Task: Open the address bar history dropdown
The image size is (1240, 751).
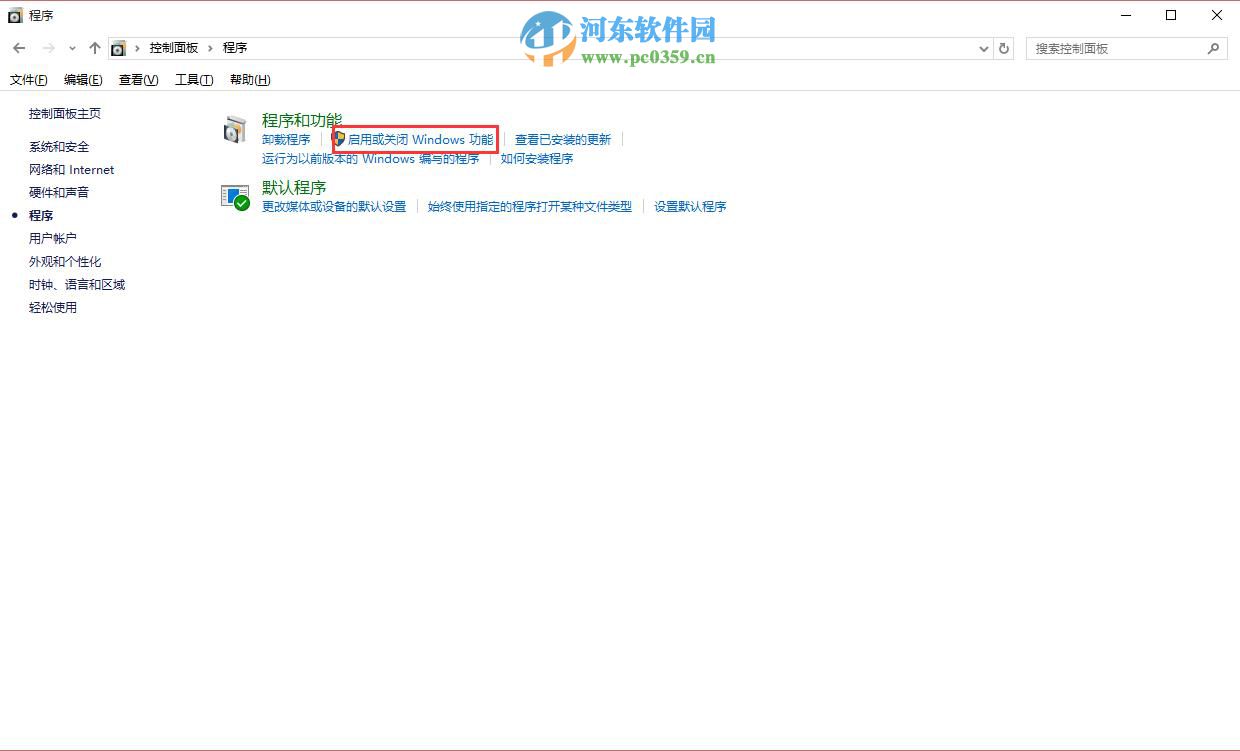Action: [x=982, y=47]
